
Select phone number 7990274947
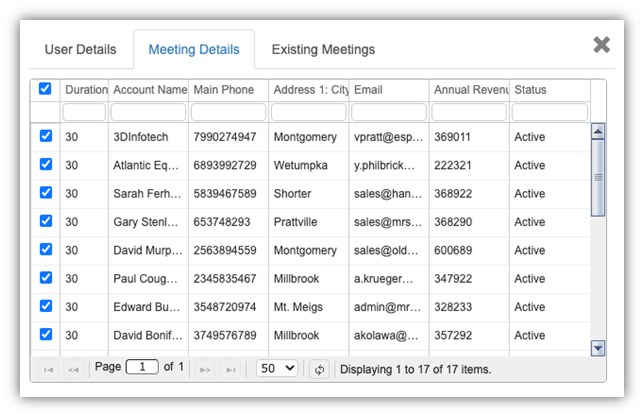tap(225, 137)
